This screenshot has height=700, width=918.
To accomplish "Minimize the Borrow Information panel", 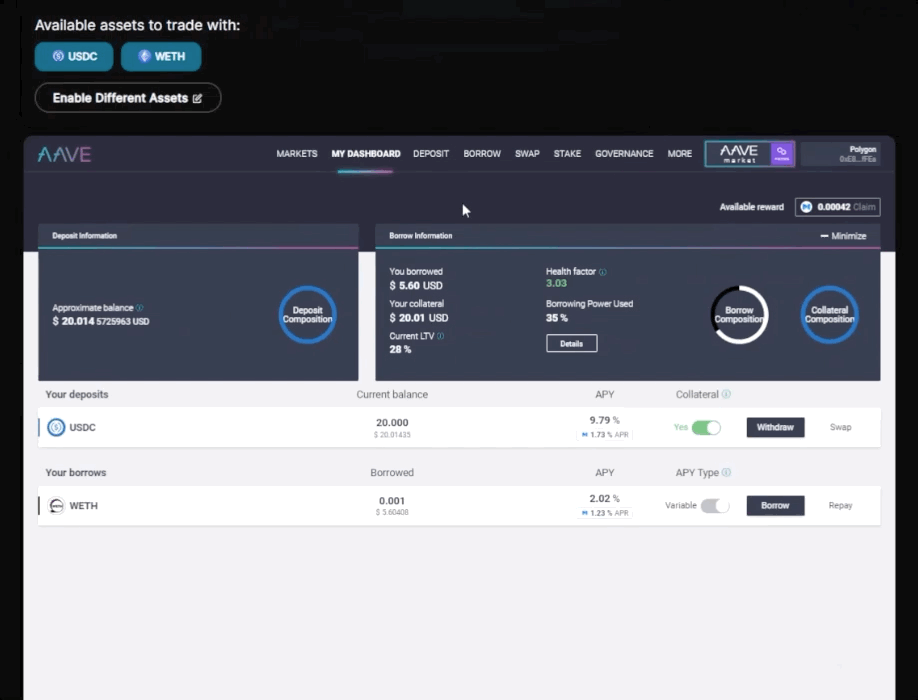I will coord(843,236).
